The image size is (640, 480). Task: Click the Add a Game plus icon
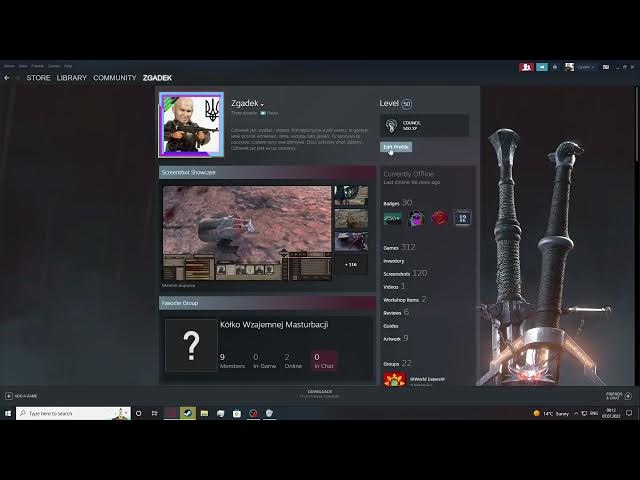pyautogui.click(x=9, y=396)
